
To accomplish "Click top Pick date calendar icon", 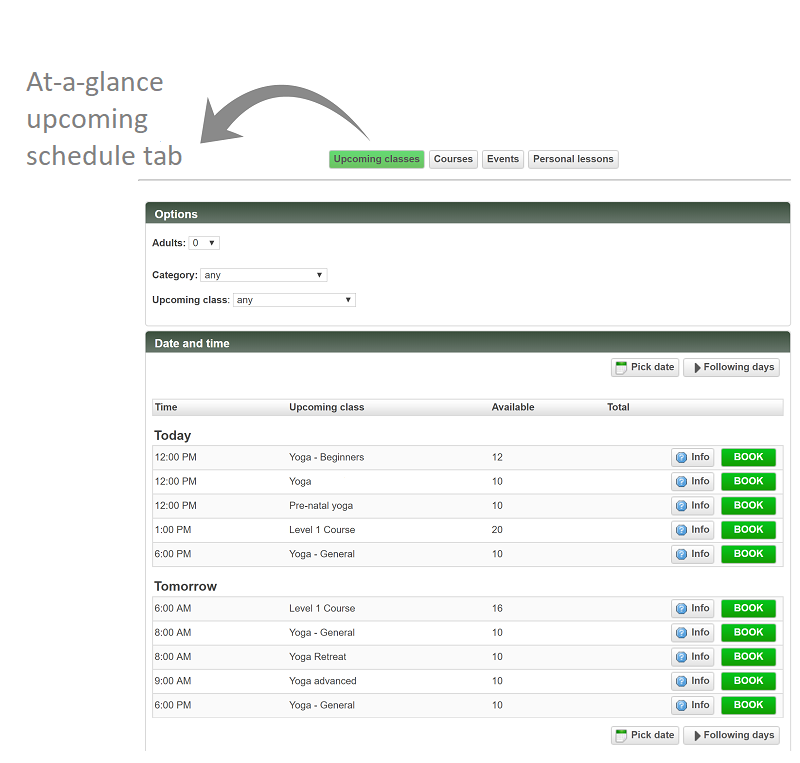I will pos(621,368).
